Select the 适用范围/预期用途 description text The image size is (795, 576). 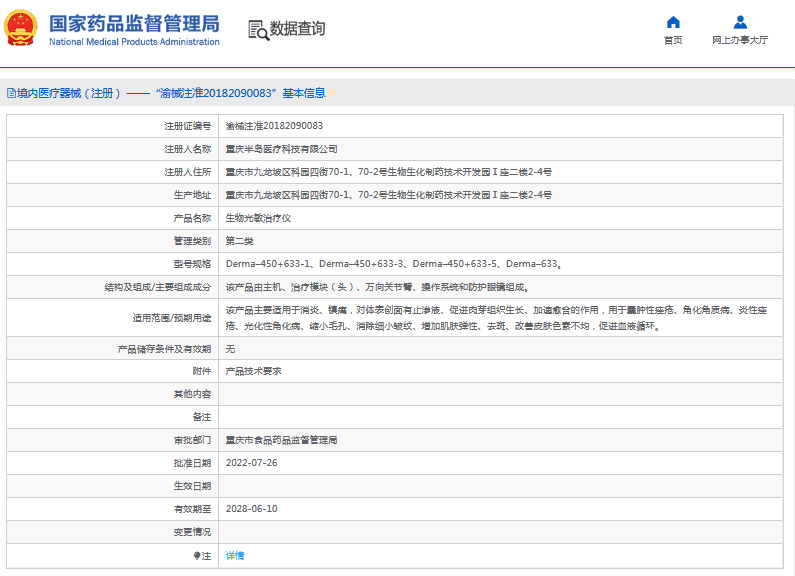(496, 318)
